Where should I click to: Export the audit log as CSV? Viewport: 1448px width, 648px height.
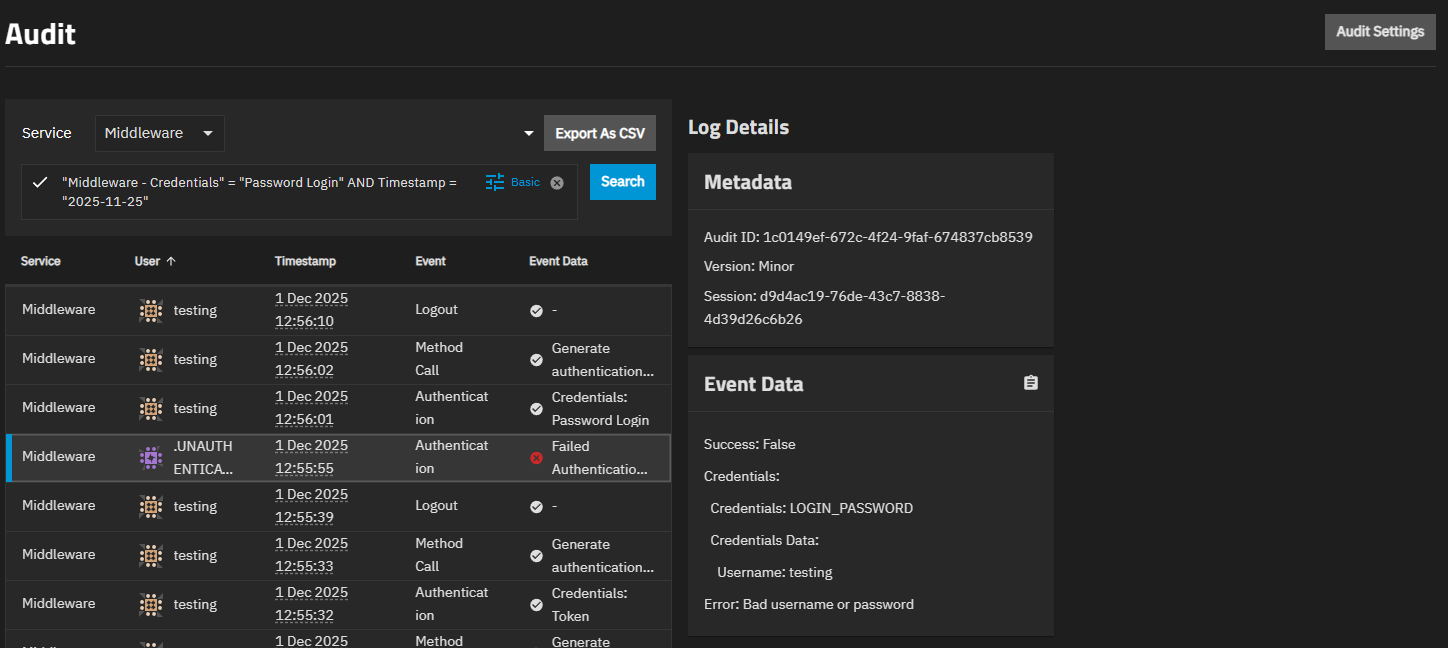[x=600, y=133]
